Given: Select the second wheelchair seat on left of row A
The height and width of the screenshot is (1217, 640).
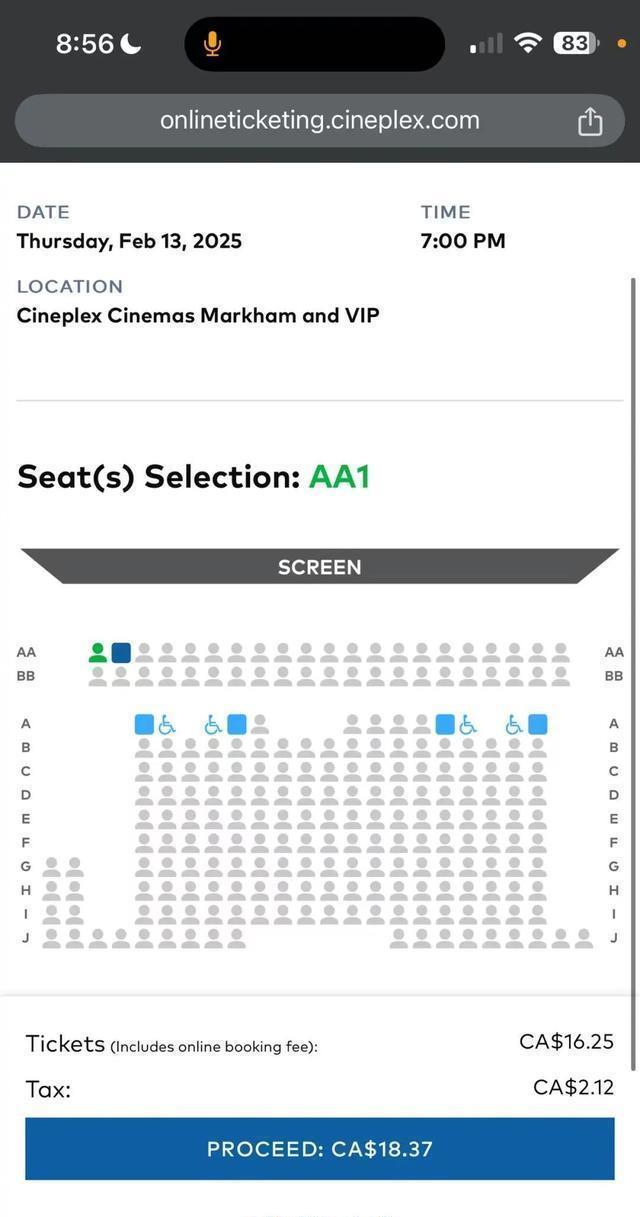Looking at the screenshot, I should tap(213, 724).
